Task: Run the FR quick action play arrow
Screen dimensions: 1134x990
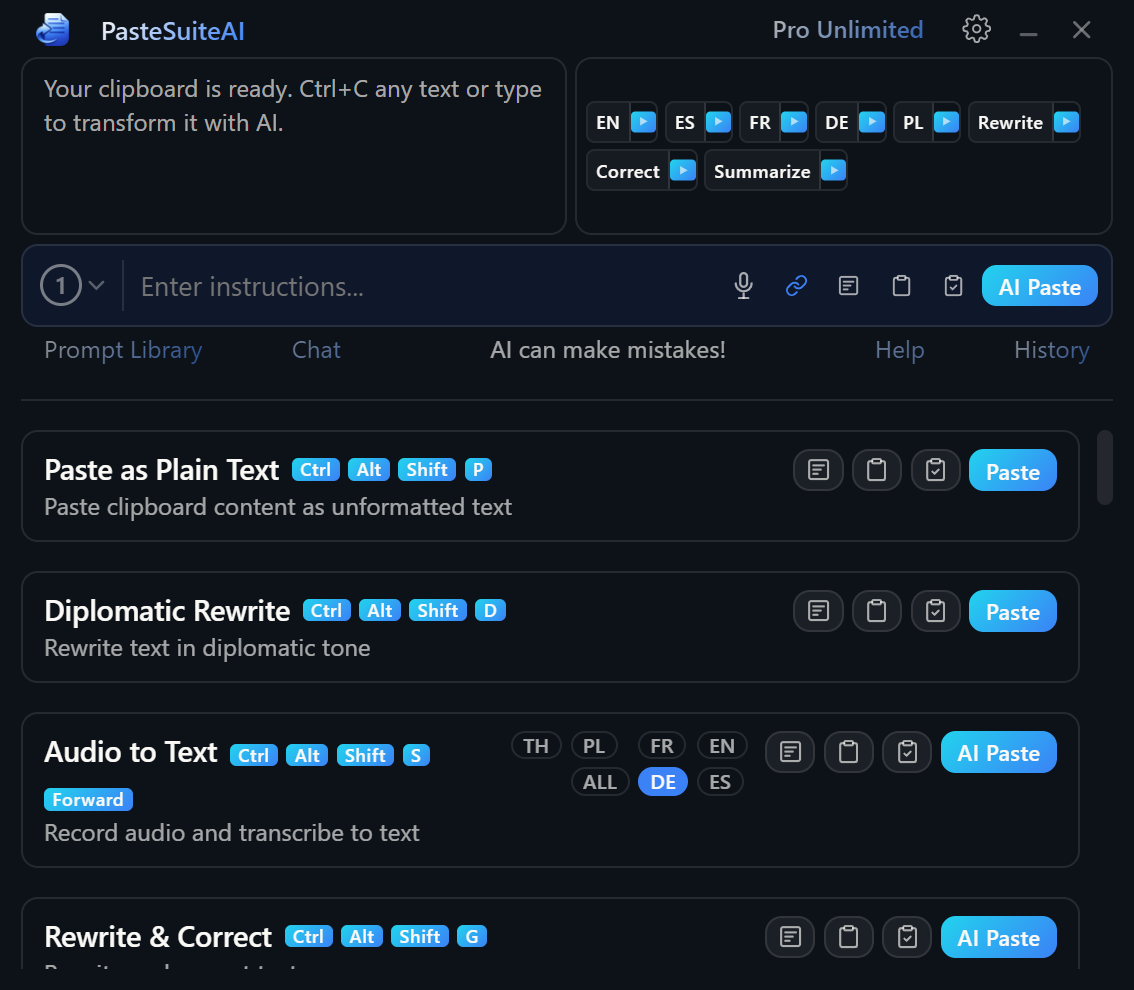Action: pos(794,121)
